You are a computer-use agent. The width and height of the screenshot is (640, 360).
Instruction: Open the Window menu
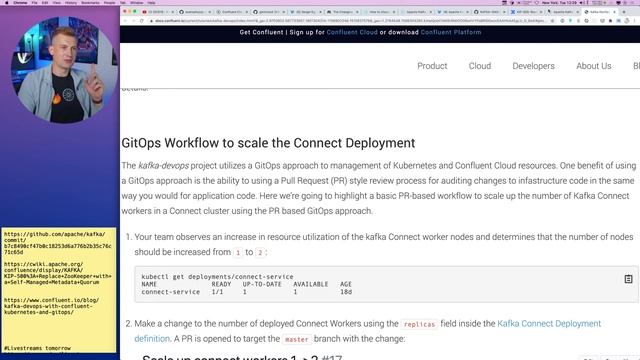pyautogui.click(x=136, y=2)
